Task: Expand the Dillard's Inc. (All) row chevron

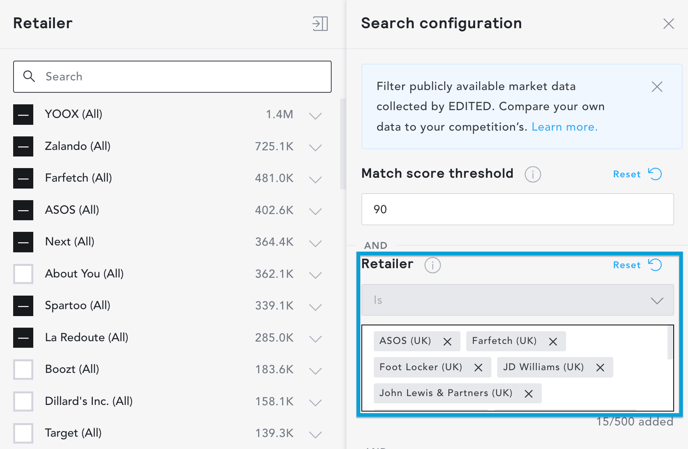Action: (315, 402)
